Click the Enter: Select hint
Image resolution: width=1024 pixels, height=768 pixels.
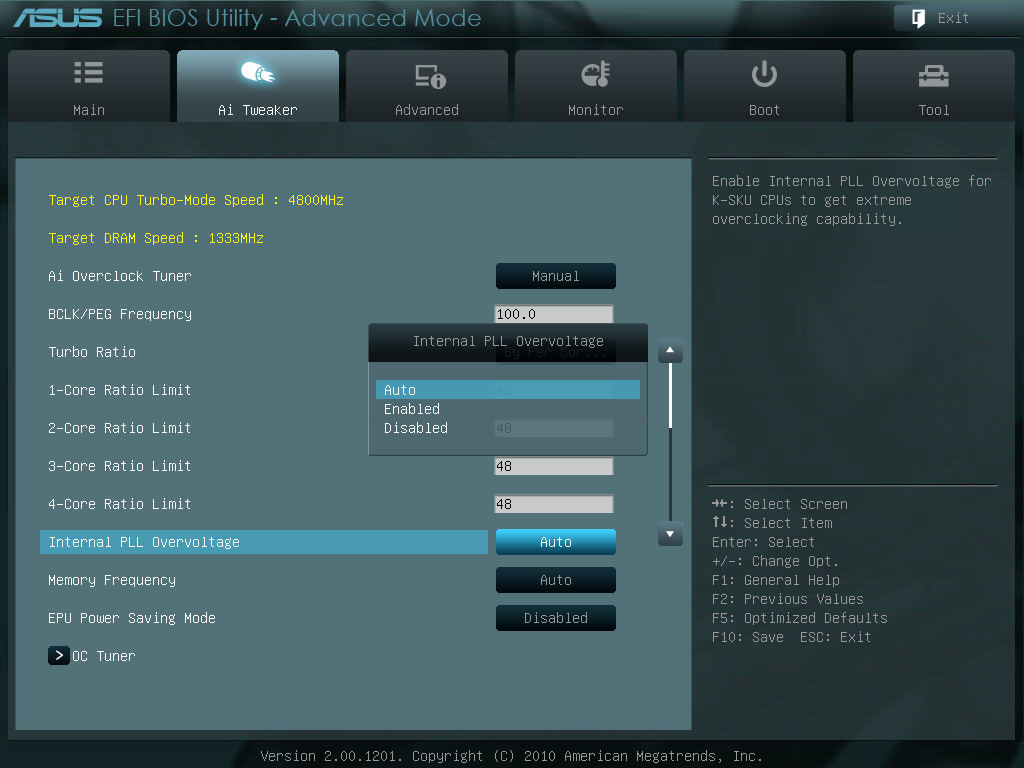[x=763, y=542]
